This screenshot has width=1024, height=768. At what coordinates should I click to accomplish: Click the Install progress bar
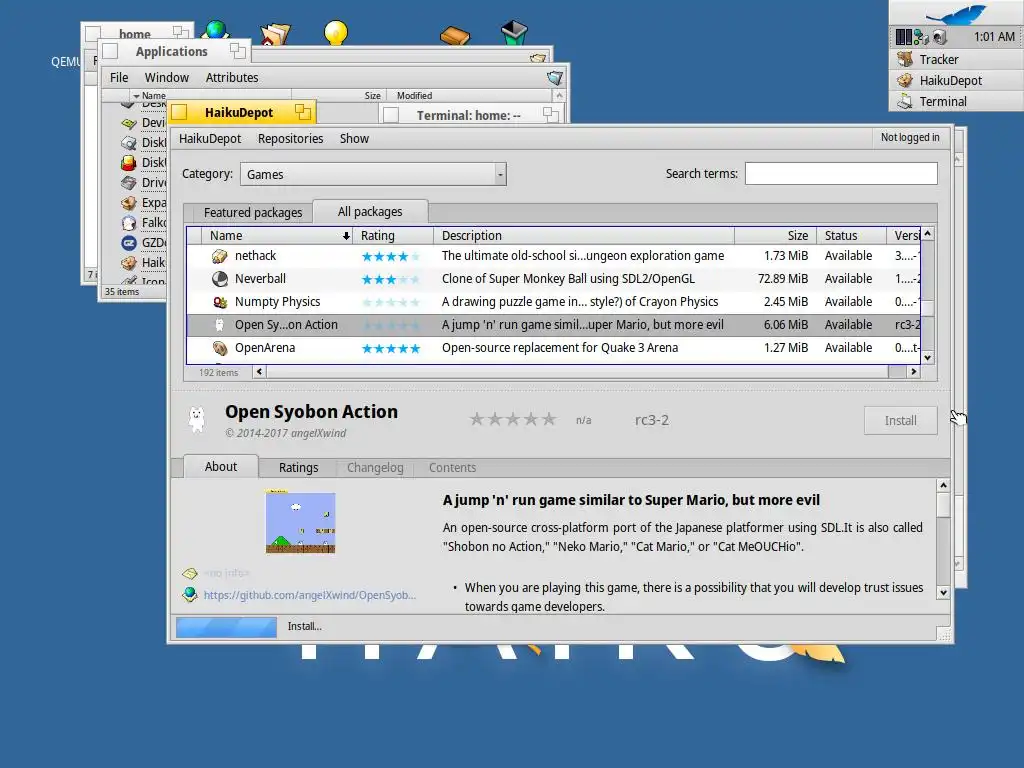point(227,627)
